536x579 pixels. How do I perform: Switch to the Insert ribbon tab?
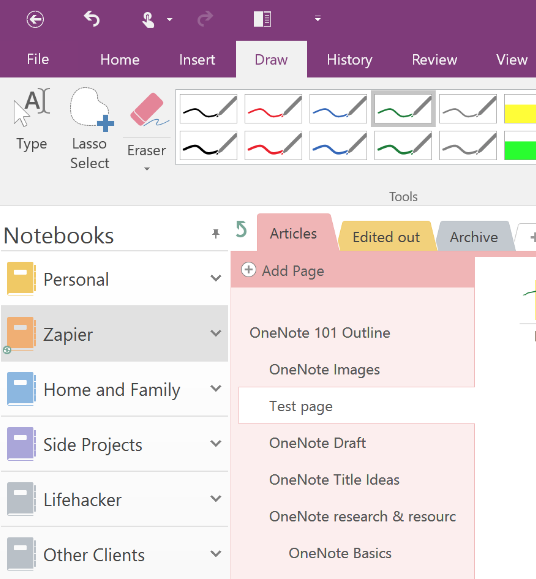point(197,60)
